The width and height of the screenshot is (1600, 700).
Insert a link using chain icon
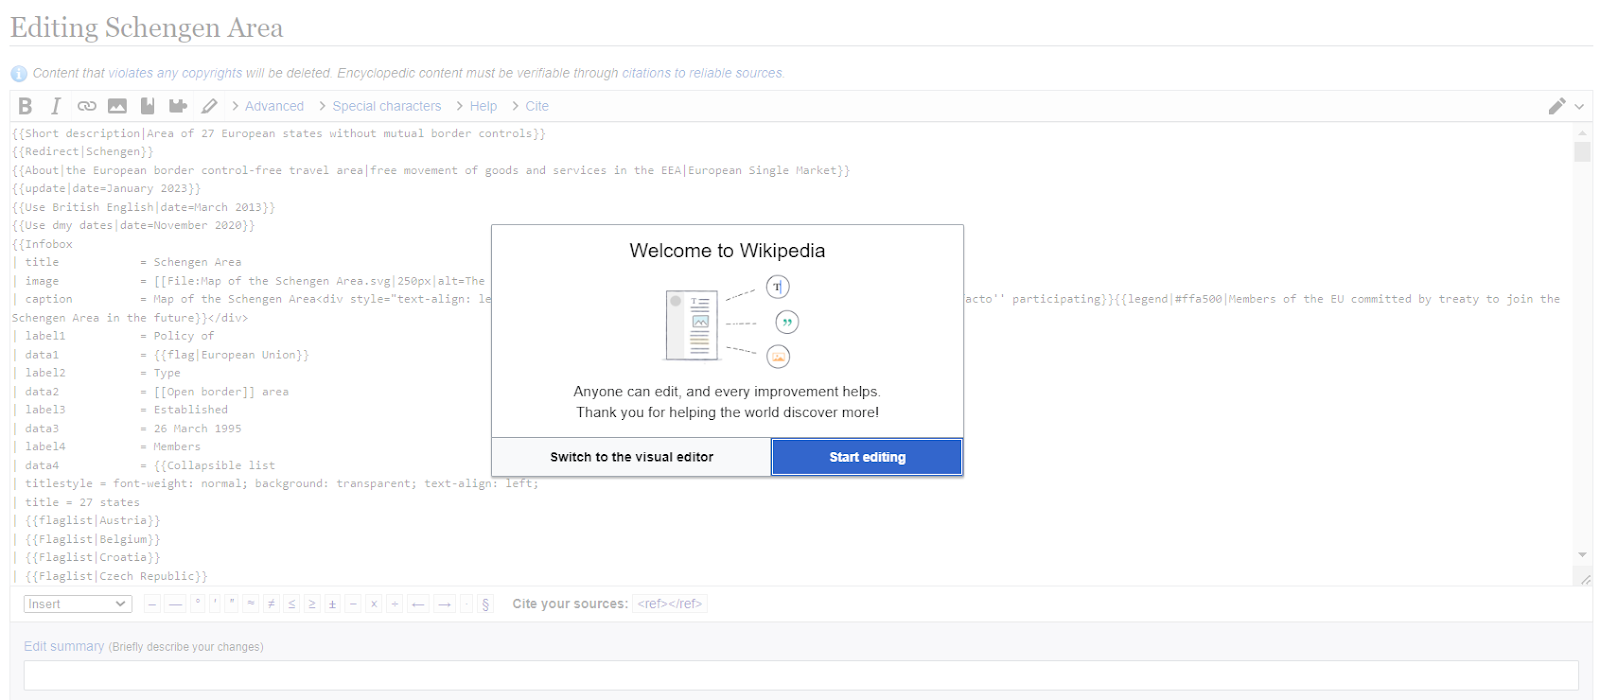tap(87, 106)
